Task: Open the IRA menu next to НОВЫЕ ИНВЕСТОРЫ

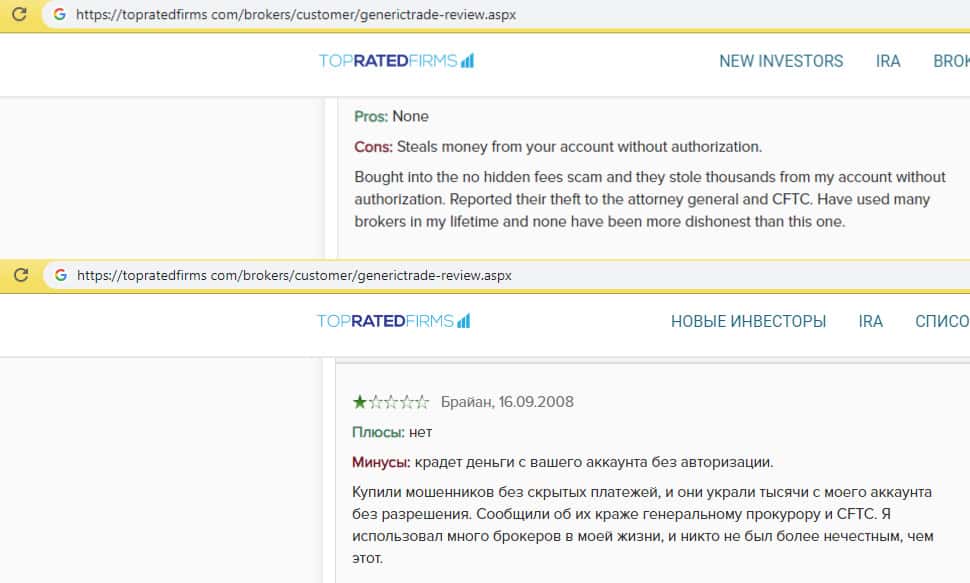Action: coord(870,321)
